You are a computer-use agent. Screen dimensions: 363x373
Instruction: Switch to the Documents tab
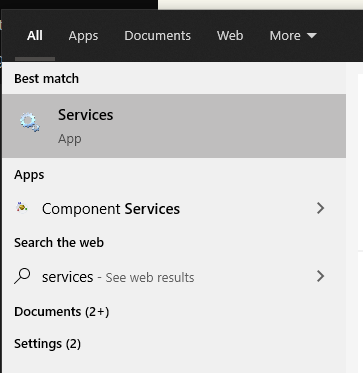157,36
